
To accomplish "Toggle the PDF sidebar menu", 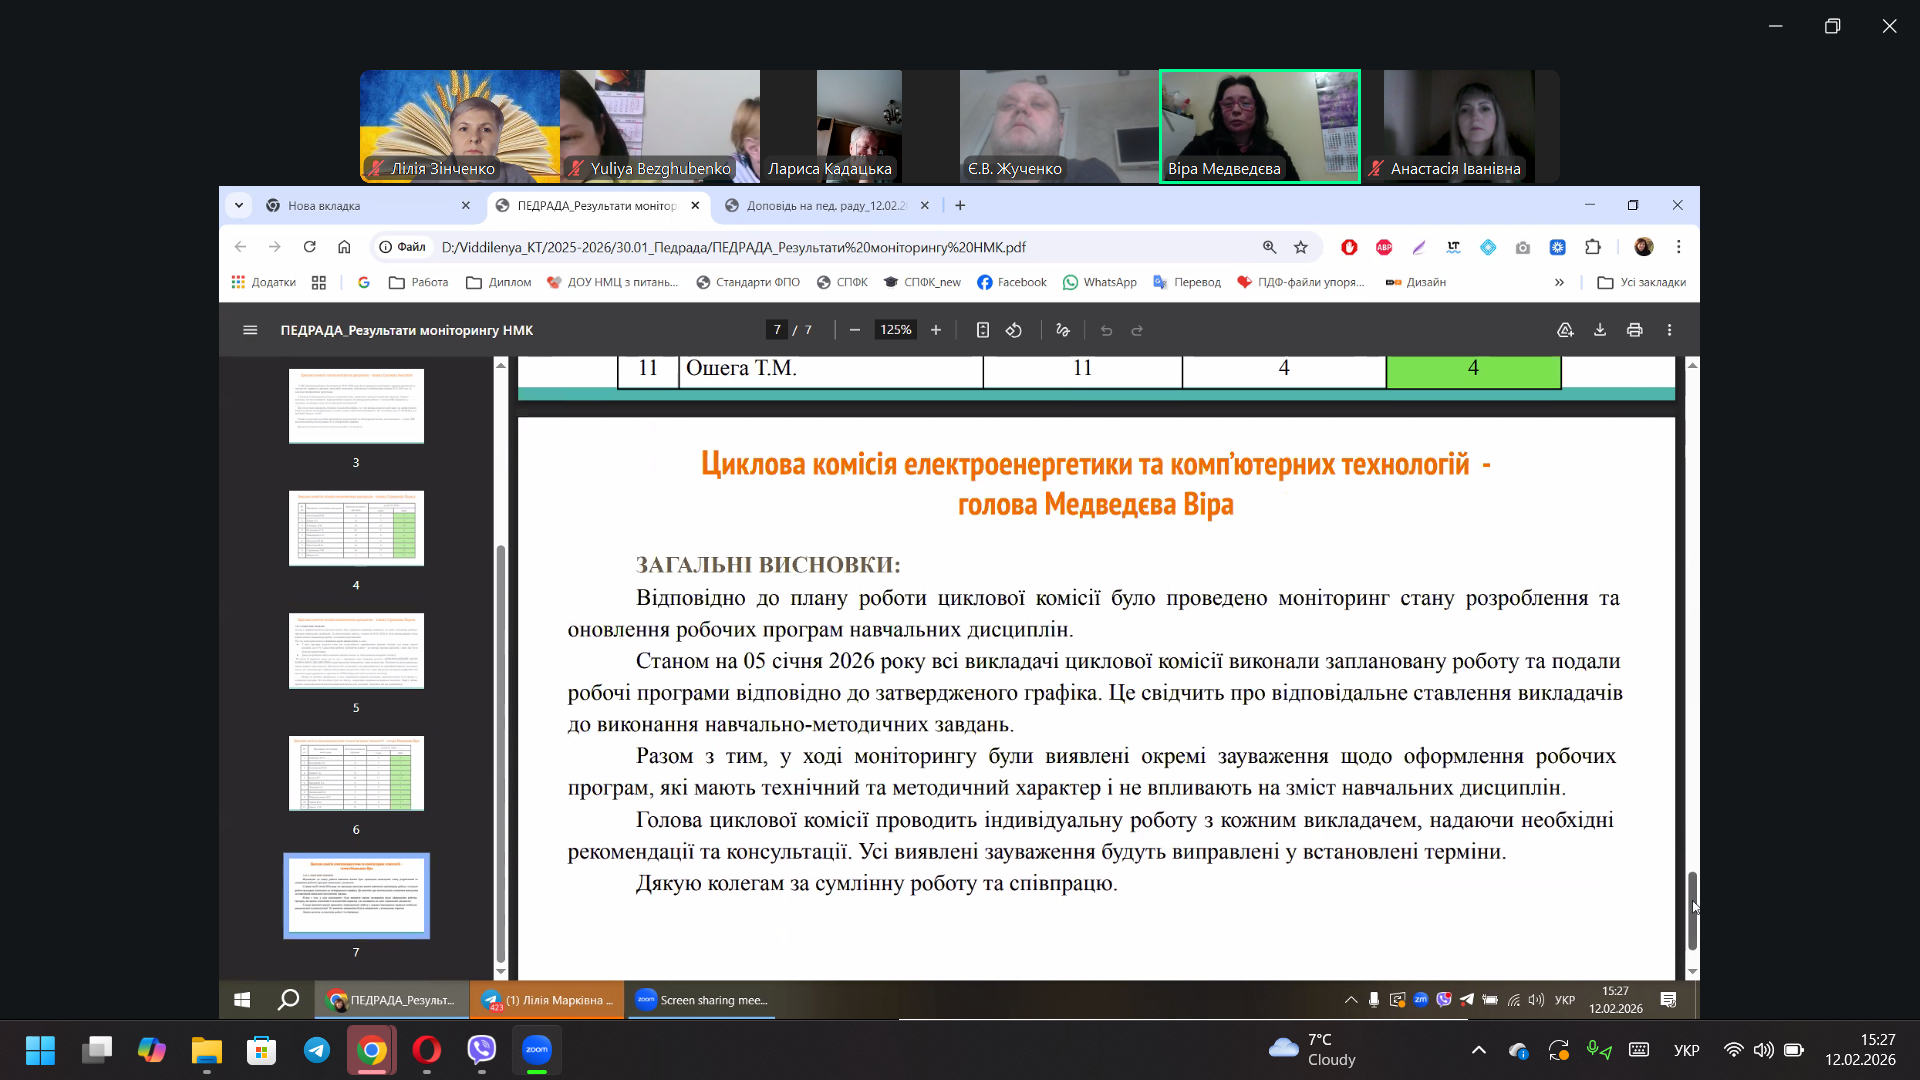I will (x=250, y=330).
